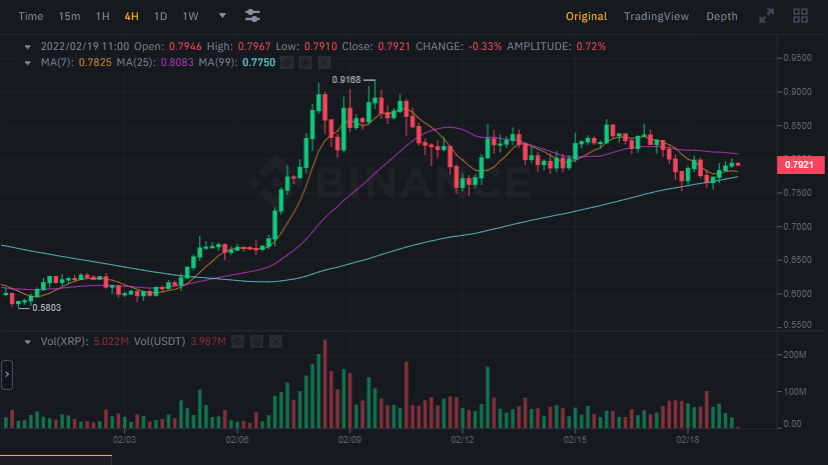Open more time intervals dropdown

click(x=222, y=16)
